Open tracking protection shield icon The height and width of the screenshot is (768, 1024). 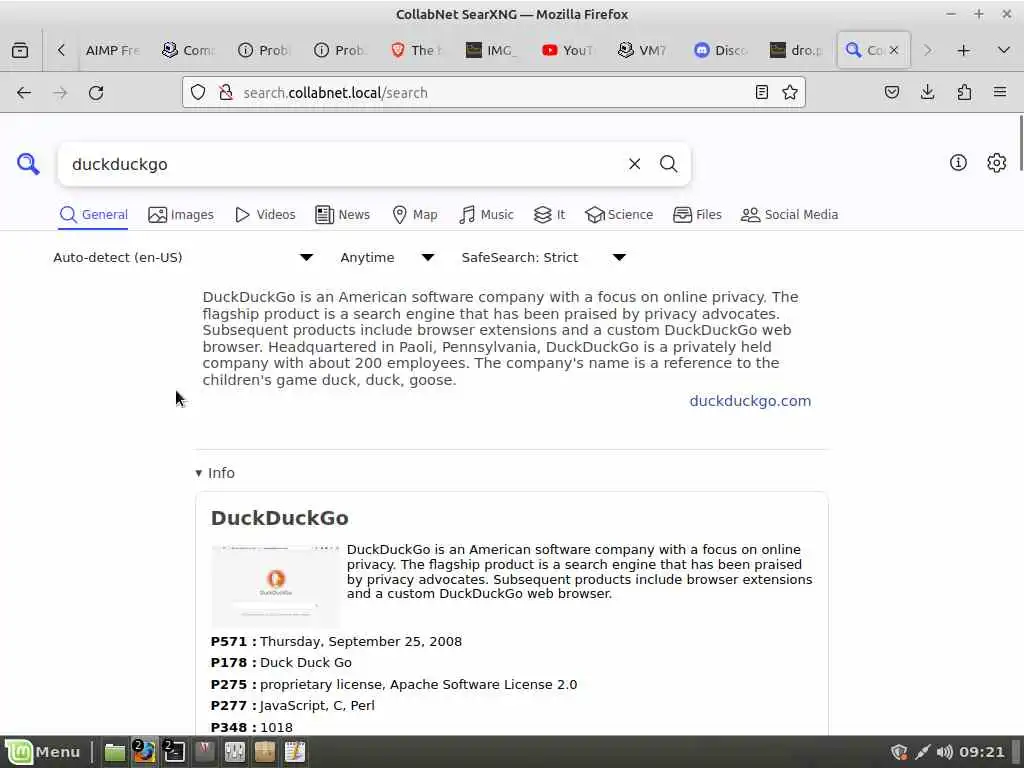[198, 93]
